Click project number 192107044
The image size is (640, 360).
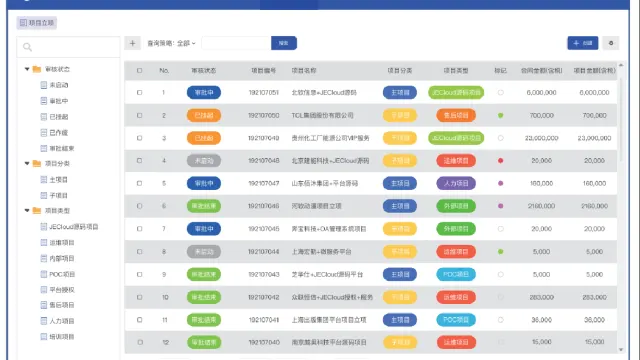[x=264, y=252]
